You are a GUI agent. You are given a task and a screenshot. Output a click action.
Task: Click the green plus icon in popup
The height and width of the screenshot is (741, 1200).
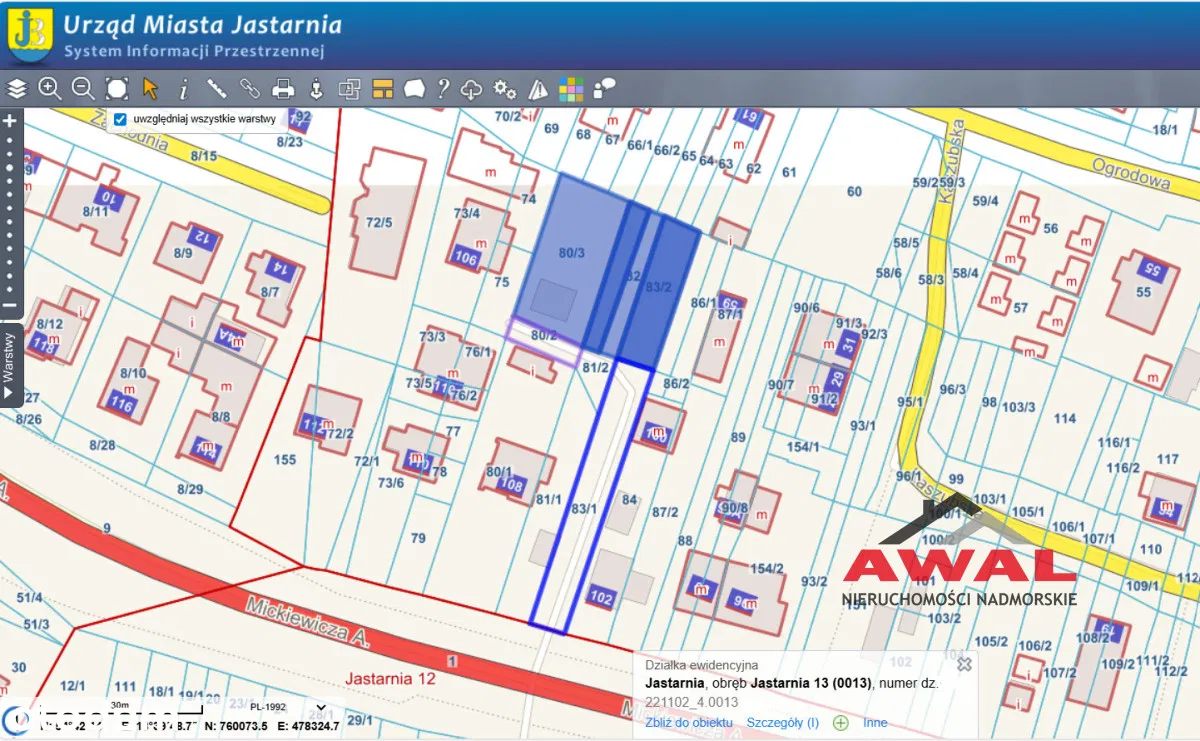pos(840,723)
